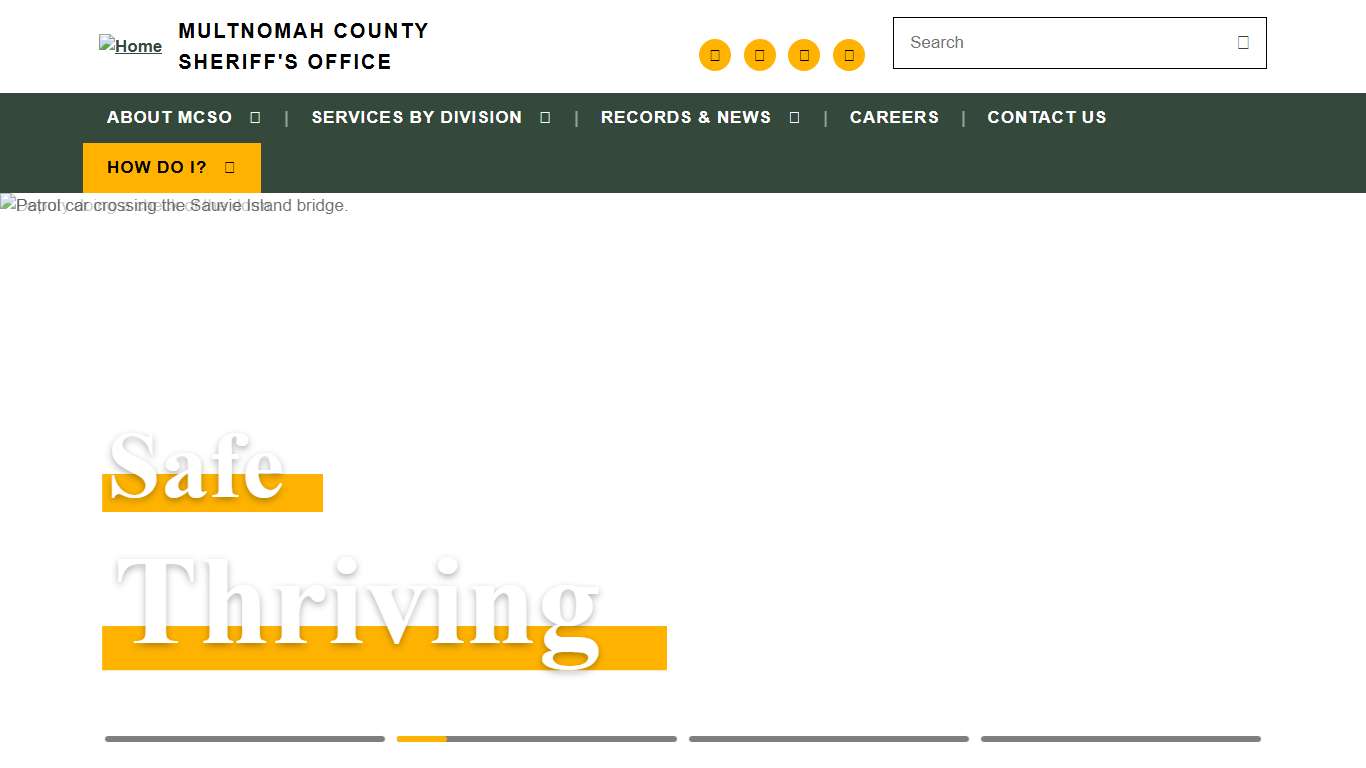The image size is (1366, 768).
Task: Select the second carousel slide indicator
Action: pos(536,739)
